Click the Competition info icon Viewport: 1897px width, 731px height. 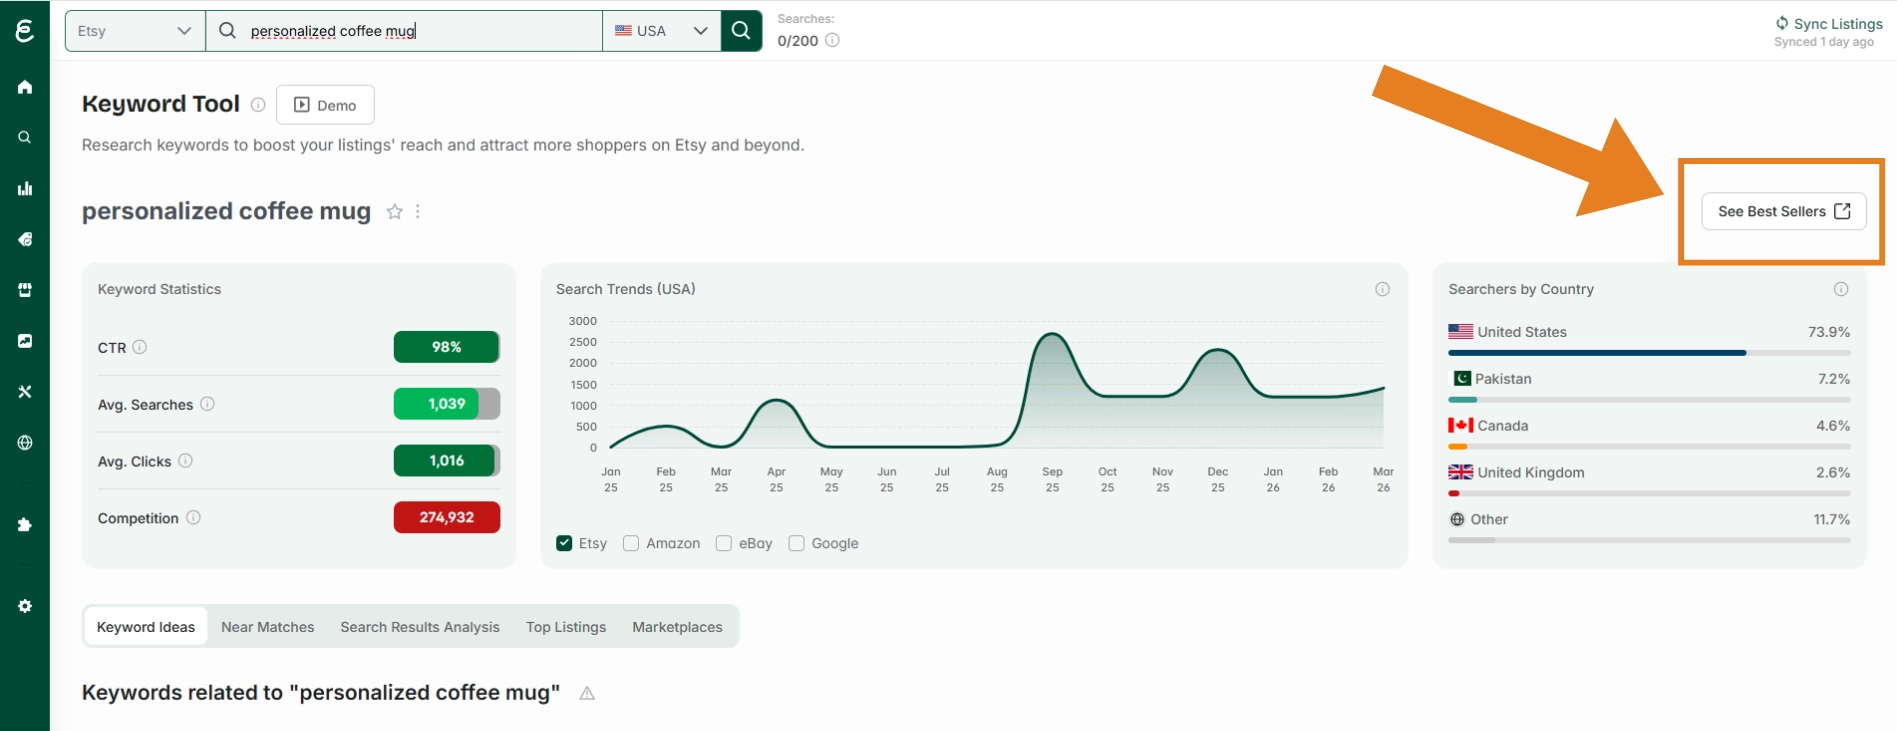point(193,517)
